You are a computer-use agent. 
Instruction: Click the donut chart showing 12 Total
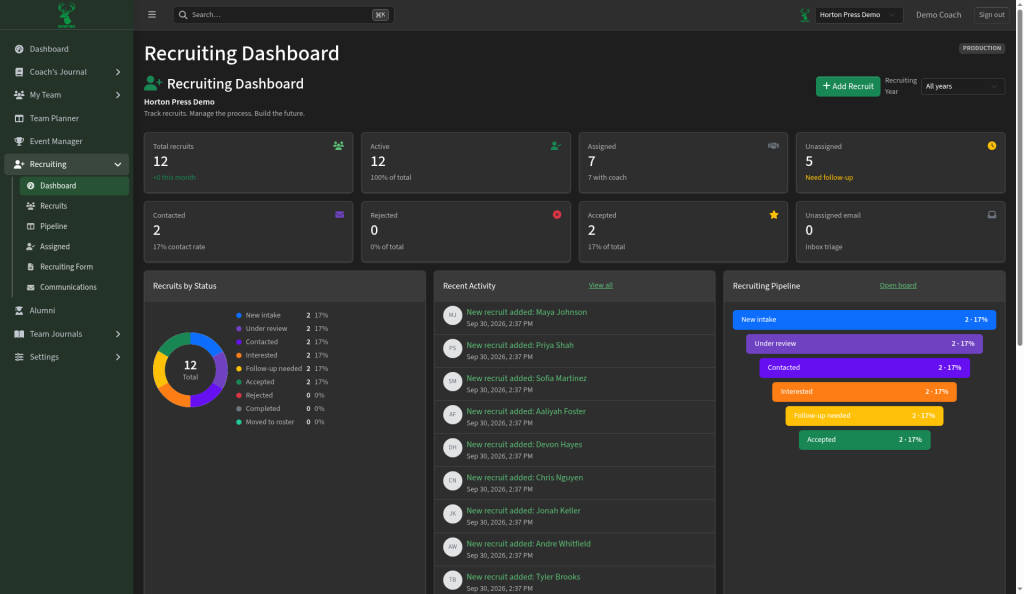pos(190,369)
